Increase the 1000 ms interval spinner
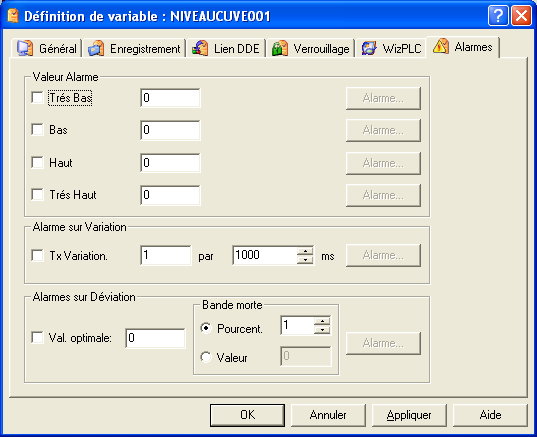The height and width of the screenshot is (437, 537). (305, 251)
